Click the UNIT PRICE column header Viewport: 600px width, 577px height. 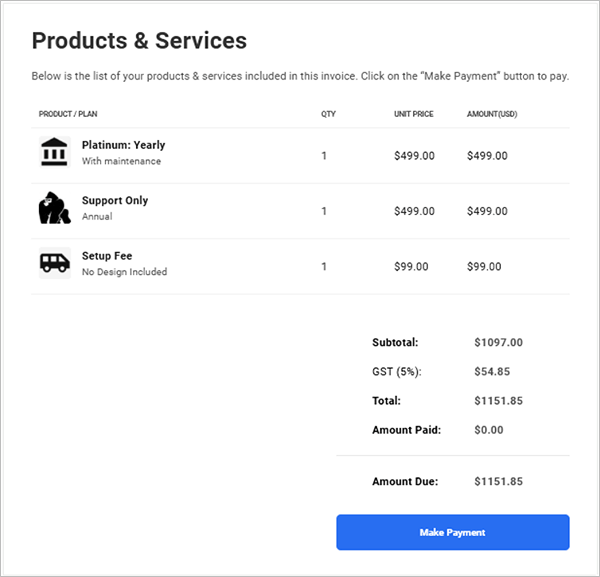click(414, 114)
